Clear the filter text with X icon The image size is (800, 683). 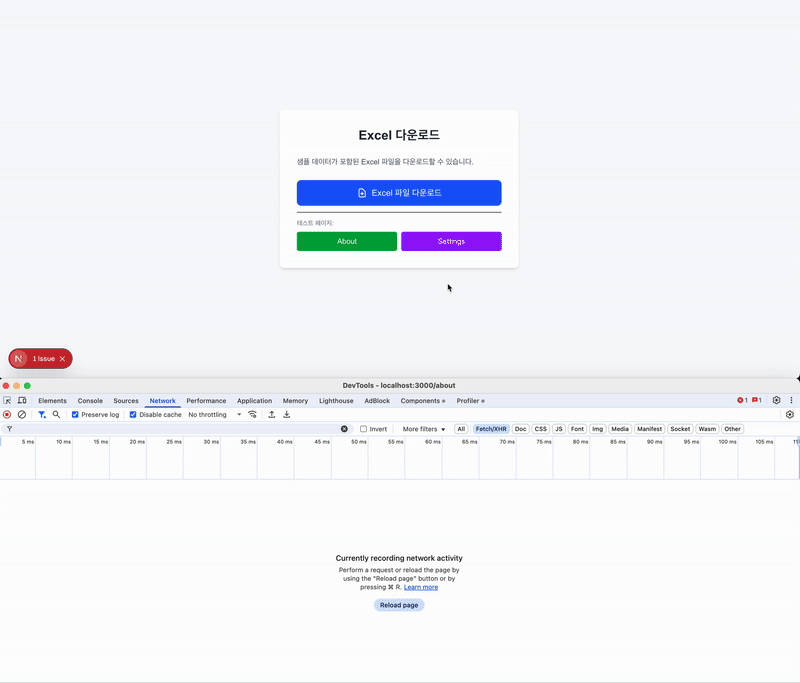click(344, 429)
